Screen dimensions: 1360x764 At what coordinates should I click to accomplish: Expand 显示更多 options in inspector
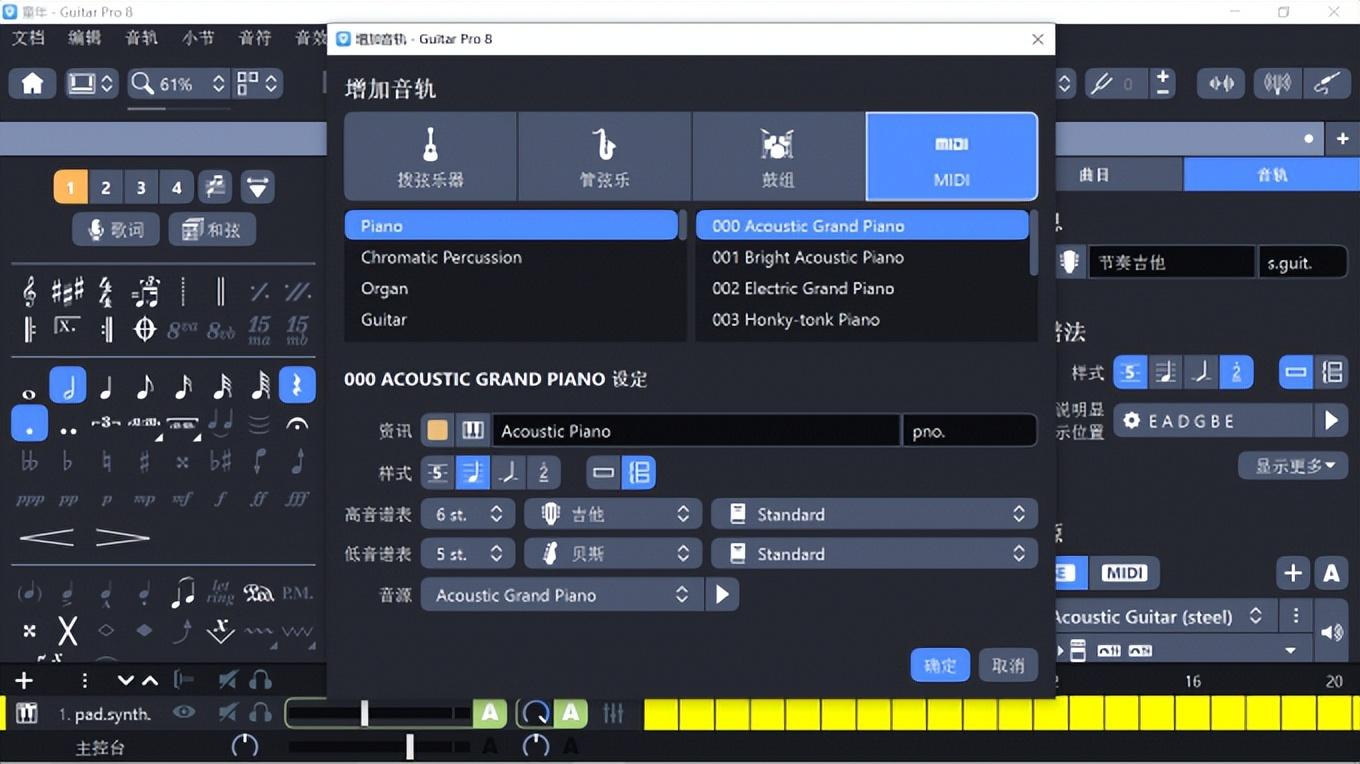pyautogui.click(x=1294, y=466)
